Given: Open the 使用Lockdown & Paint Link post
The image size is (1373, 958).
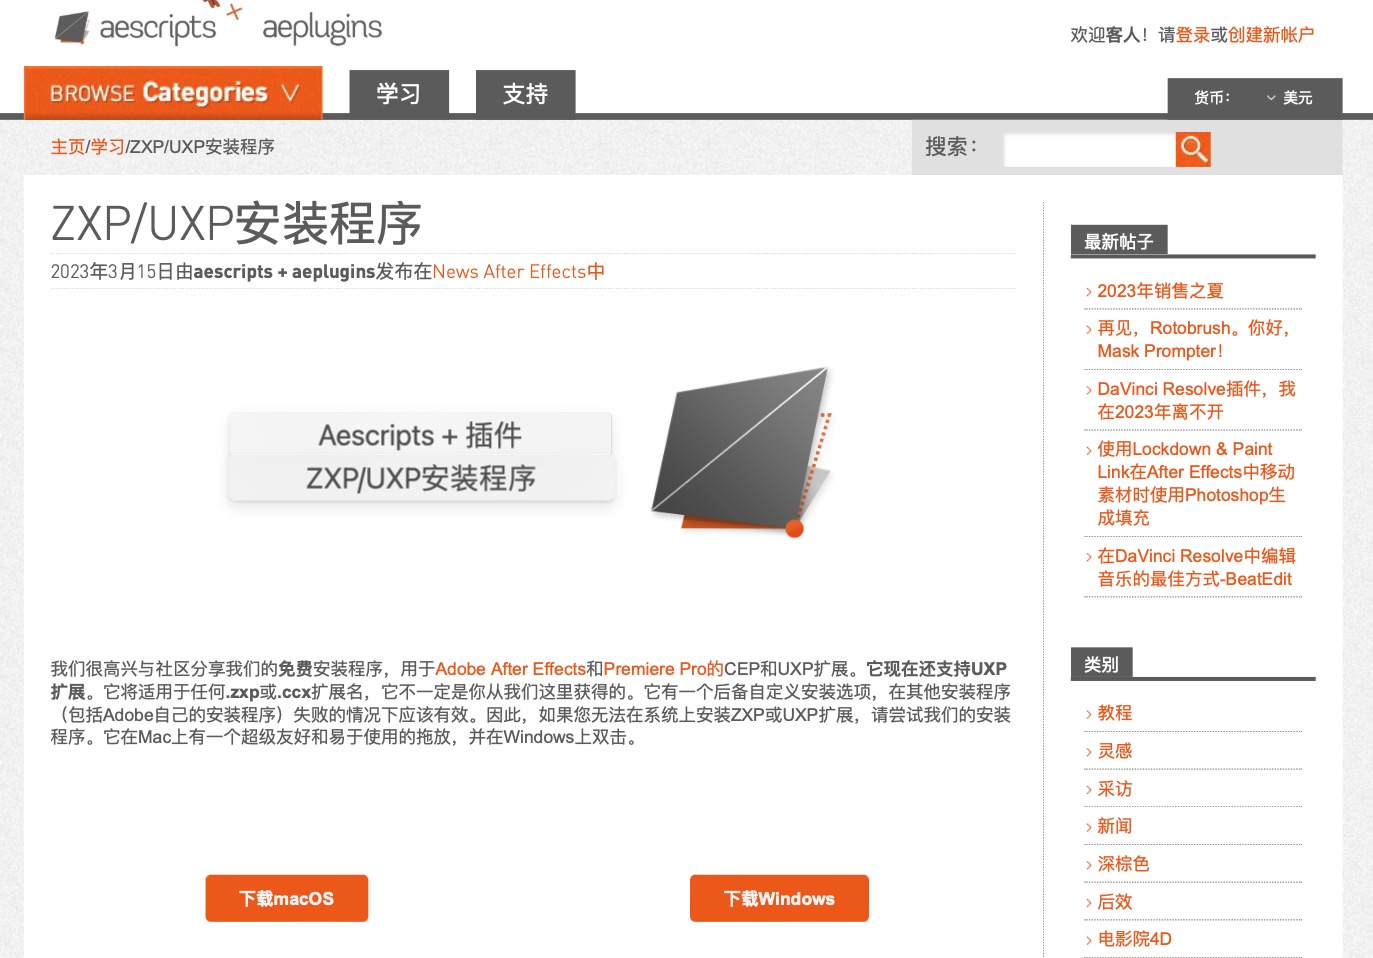Looking at the screenshot, I should [1196, 483].
